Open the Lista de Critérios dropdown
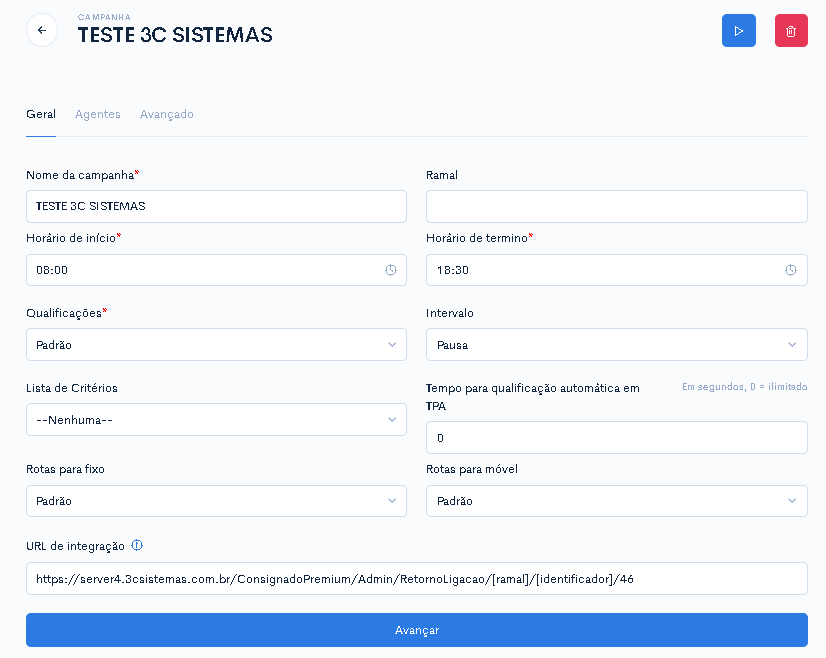Screen dimensions: 826x658 216,419
